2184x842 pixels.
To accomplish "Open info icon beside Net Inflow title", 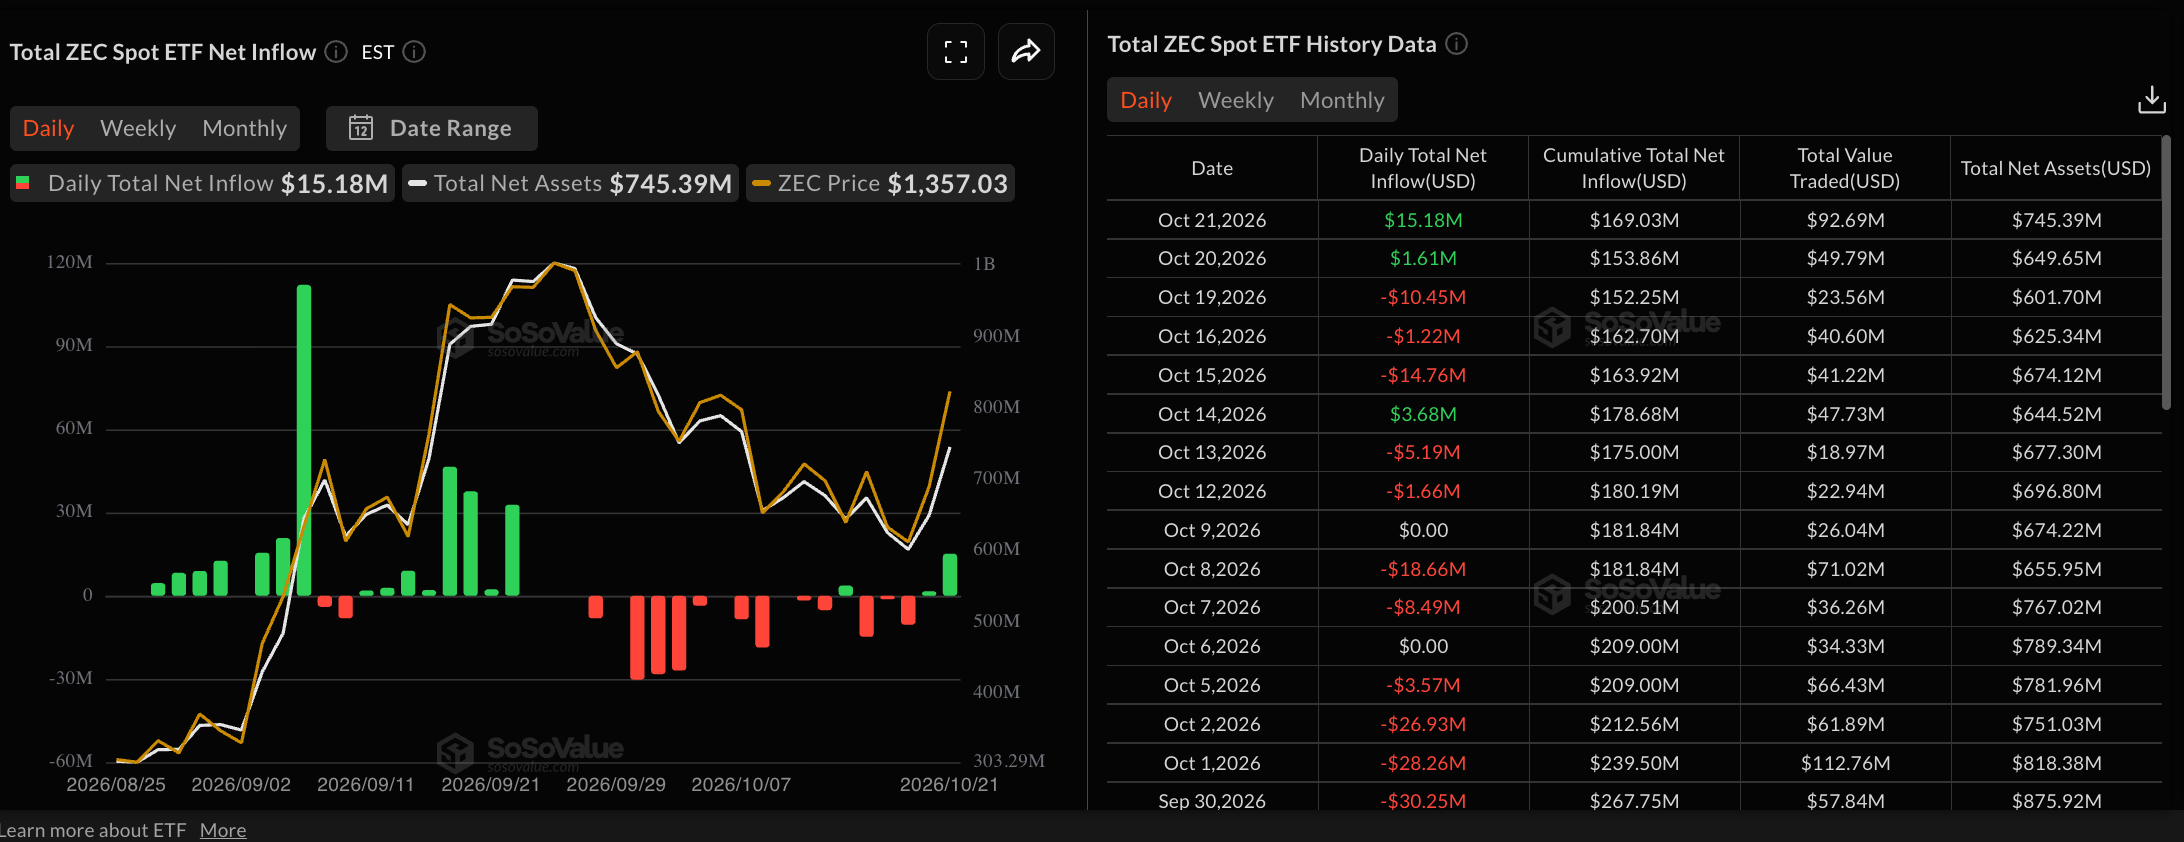I will point(336,52).
